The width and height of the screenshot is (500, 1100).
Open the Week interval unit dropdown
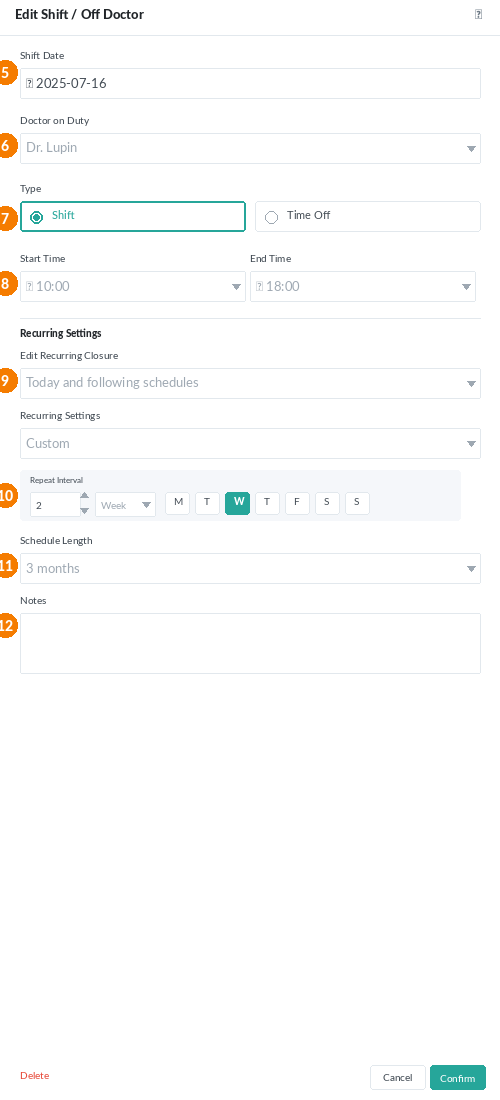pyautogui.click(x=126, y=504)
